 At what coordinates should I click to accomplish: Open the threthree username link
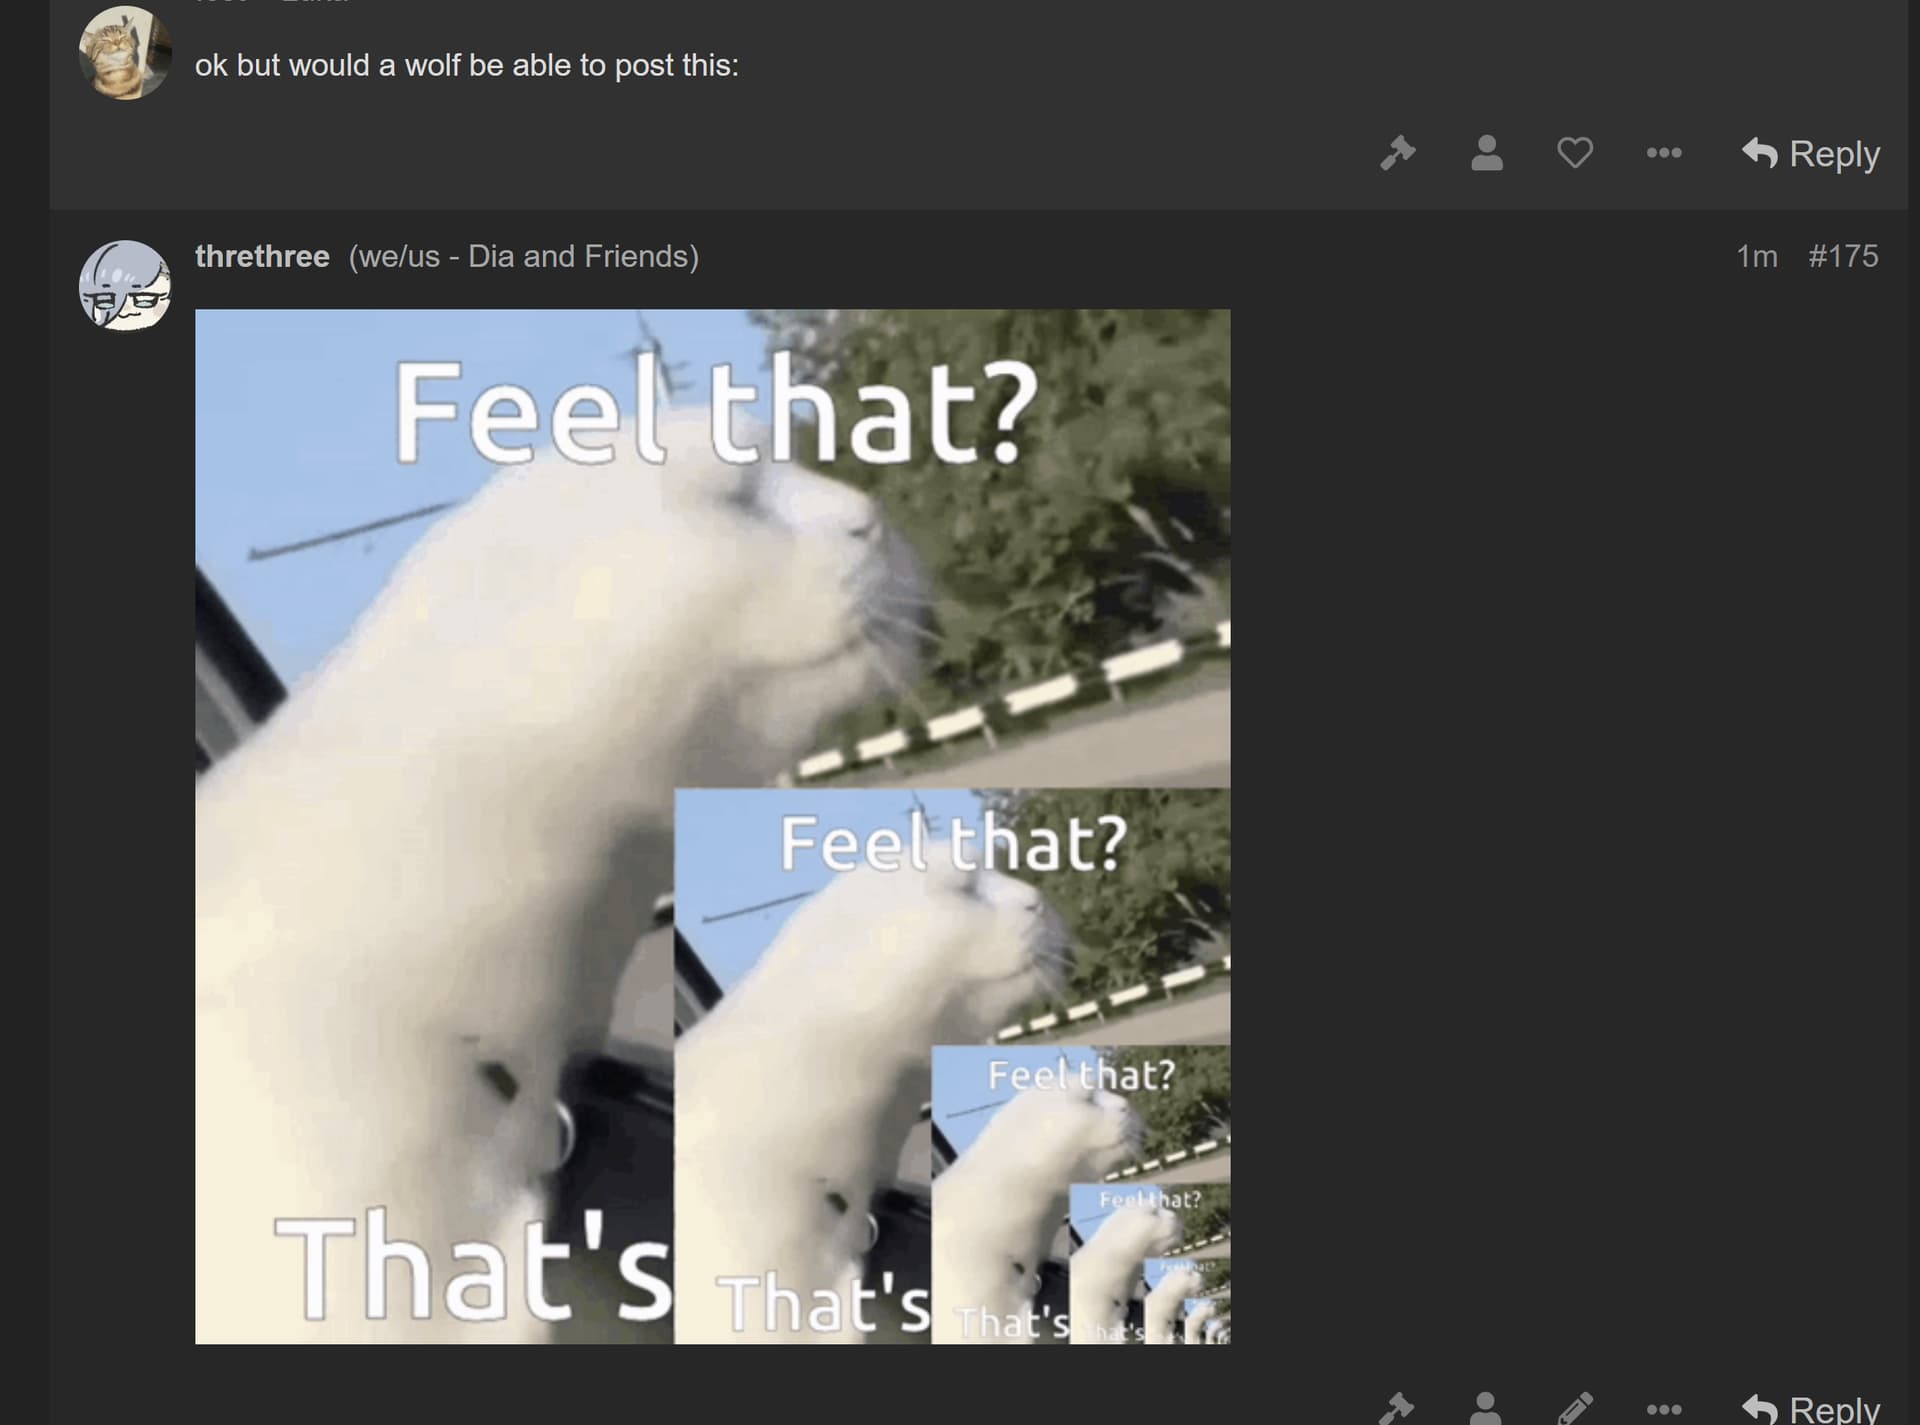pyautogui.click(x=262, y=256)
